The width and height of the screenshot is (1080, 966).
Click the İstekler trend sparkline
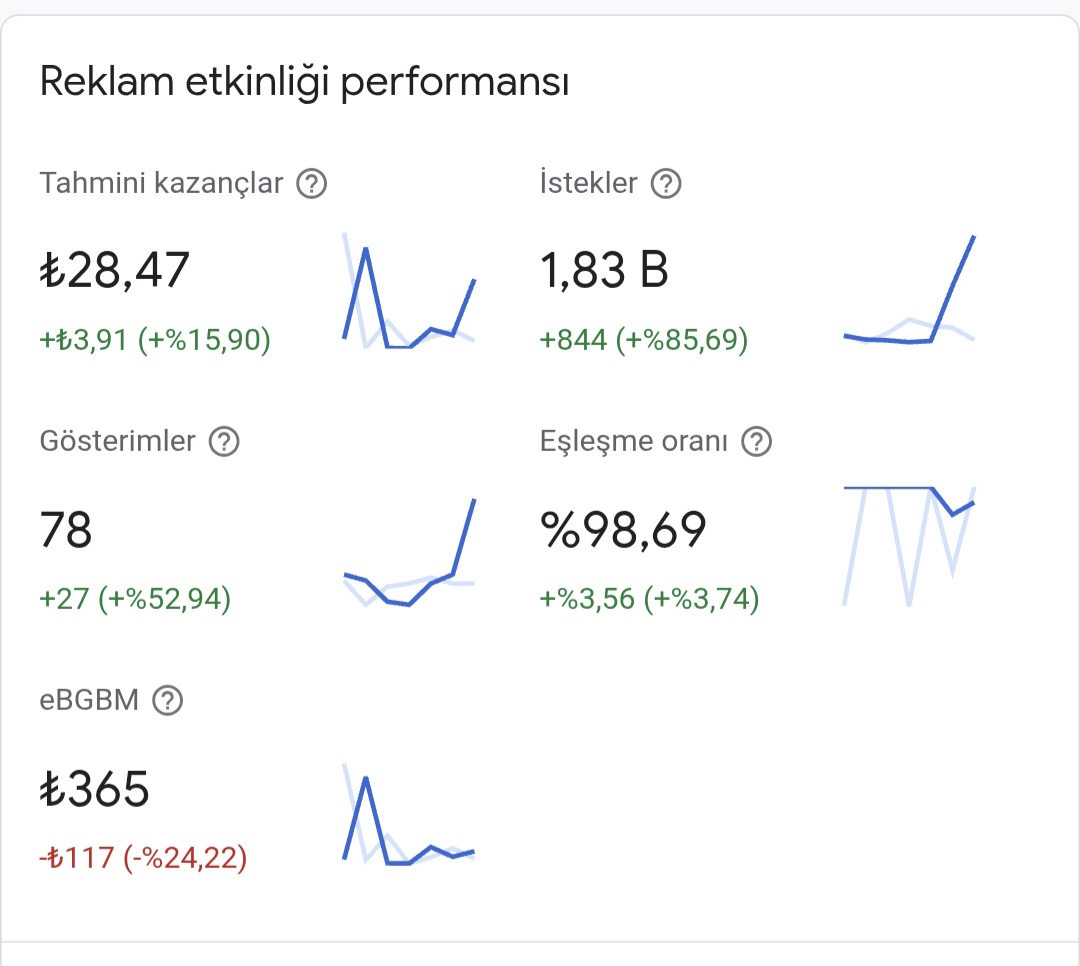(x=909, y=289)
